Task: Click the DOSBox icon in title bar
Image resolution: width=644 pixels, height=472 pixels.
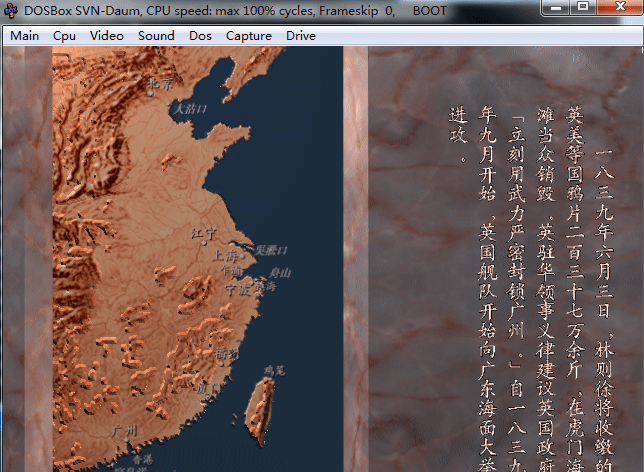Action: [11, 10]
